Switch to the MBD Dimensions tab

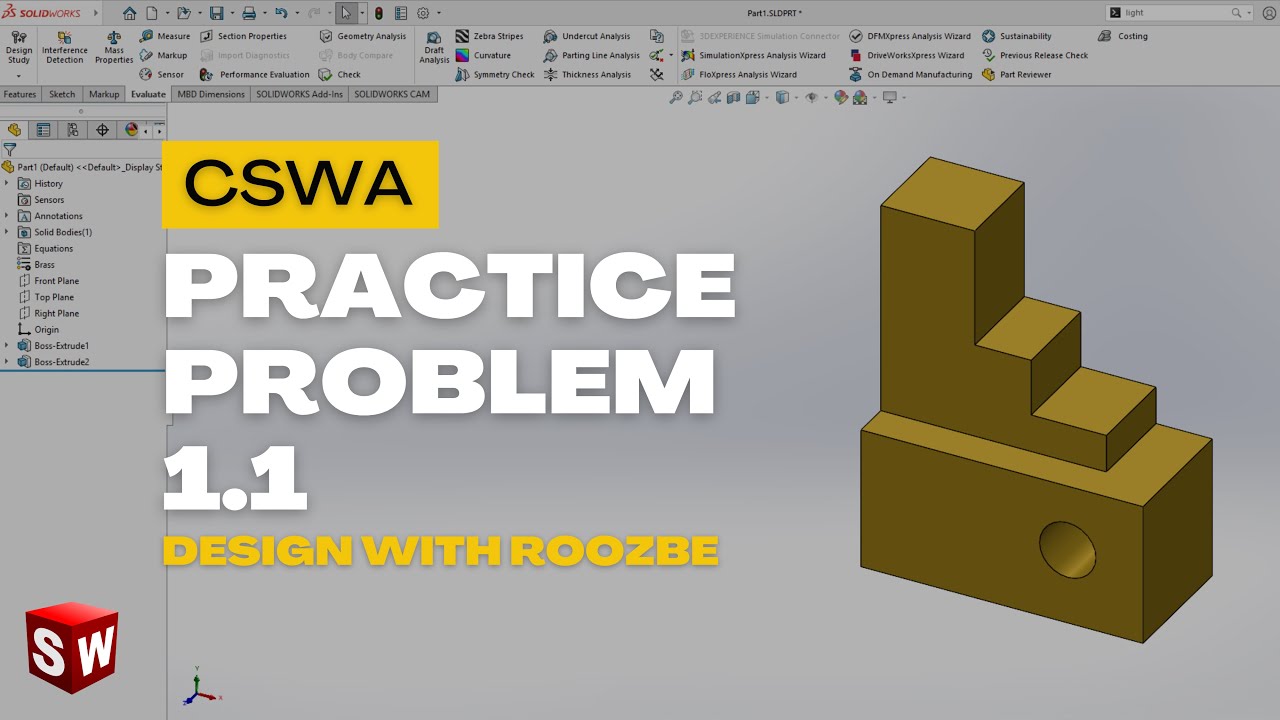pyautogui.click(x=211, y=94)
